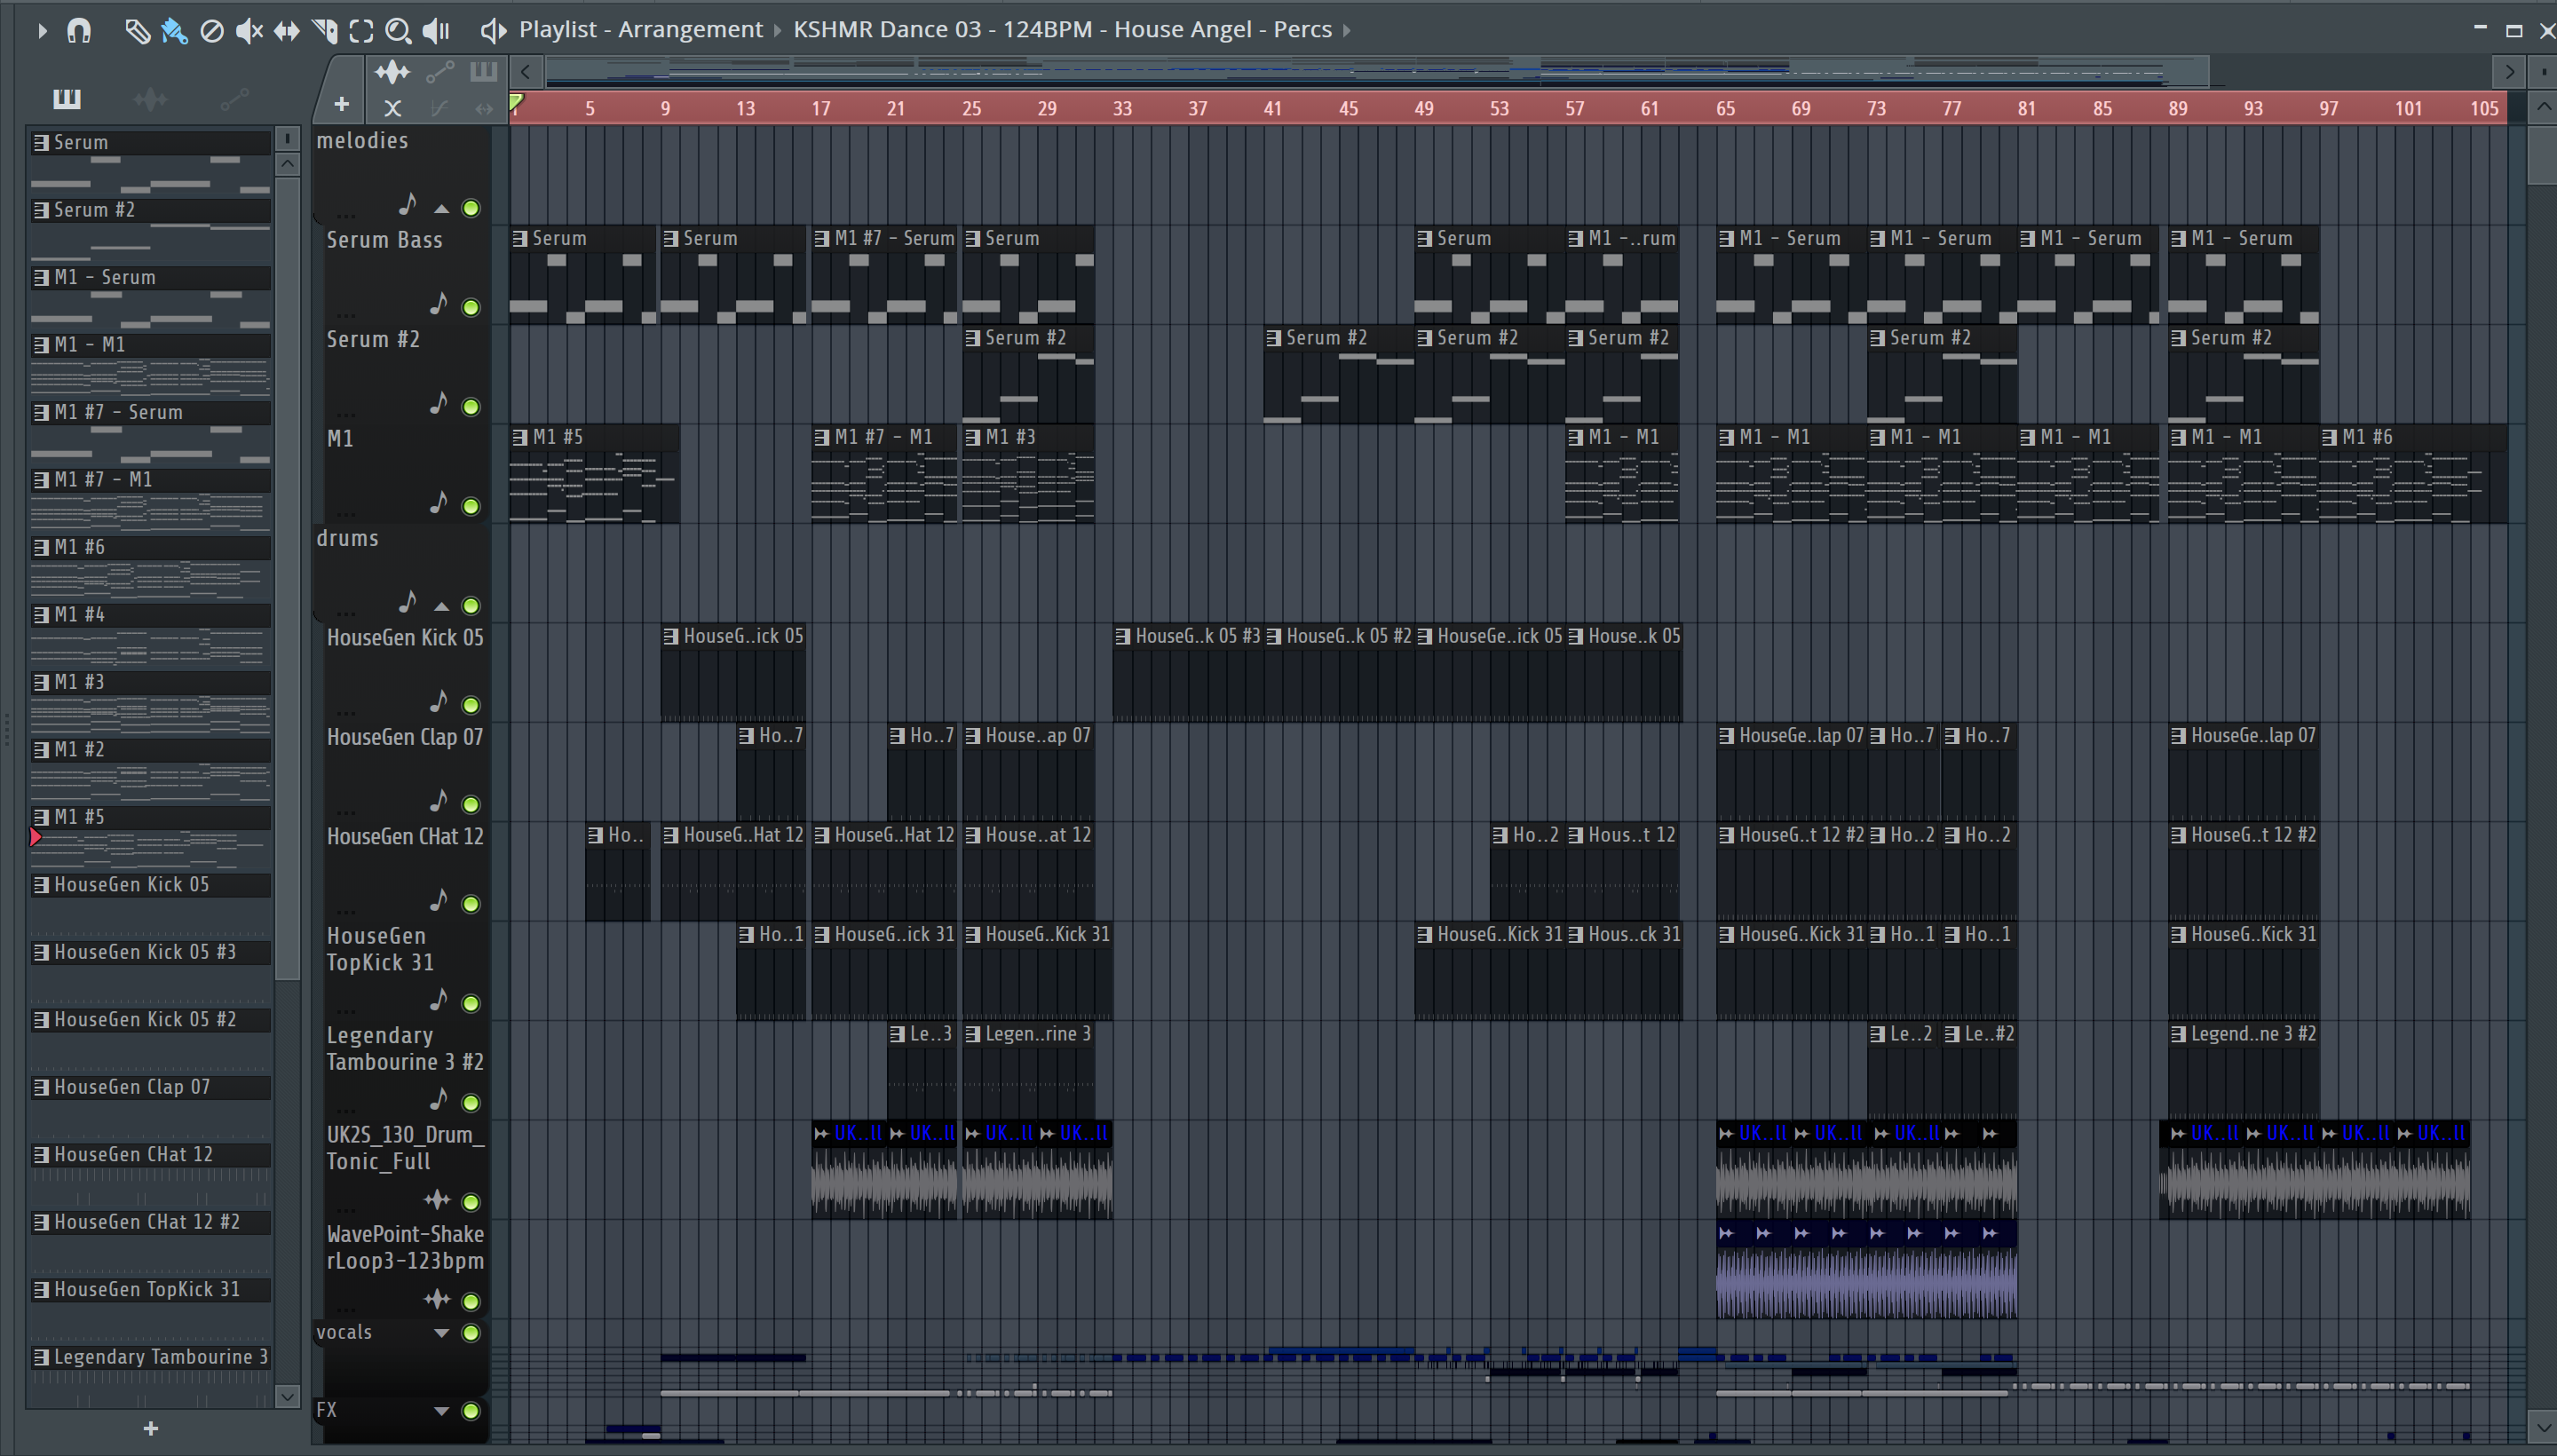The width and height of the screenshot is (2557, 1456).
Task: Click the picker panel vertical scrollbar
Action: (x=287, y=580)
